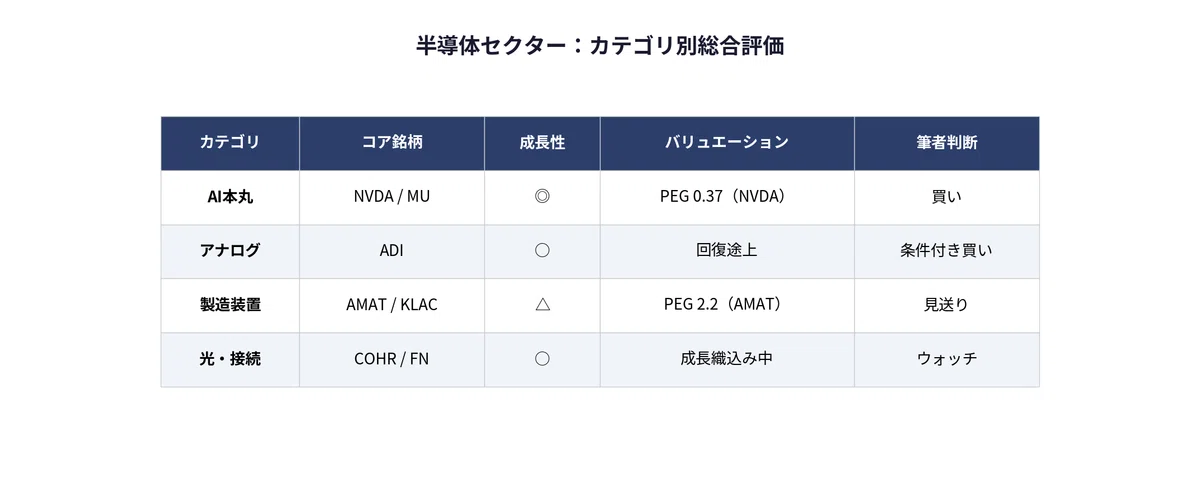Click the 買い judgment cell
Viewport: 1200px width, 503px height.
pyautogui.click(x=946, y=197)
